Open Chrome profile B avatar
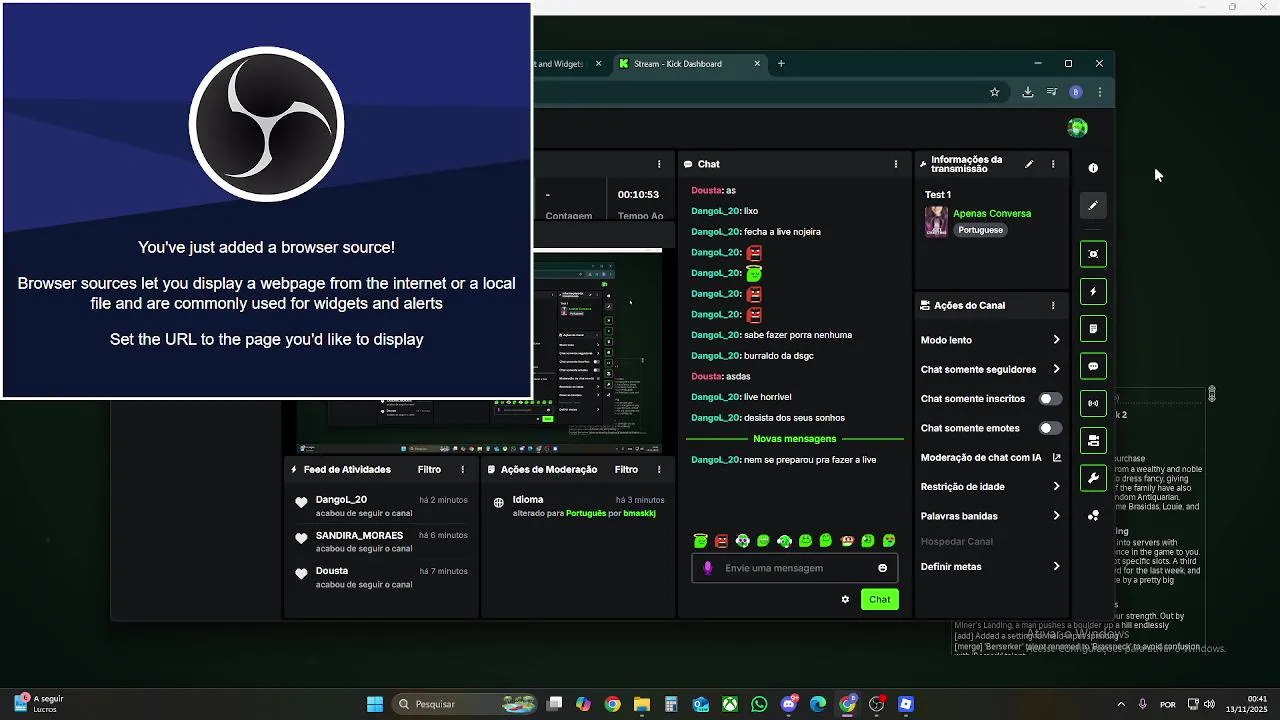This screenshot has height=720, width=1280. (x=1076, y=92)
